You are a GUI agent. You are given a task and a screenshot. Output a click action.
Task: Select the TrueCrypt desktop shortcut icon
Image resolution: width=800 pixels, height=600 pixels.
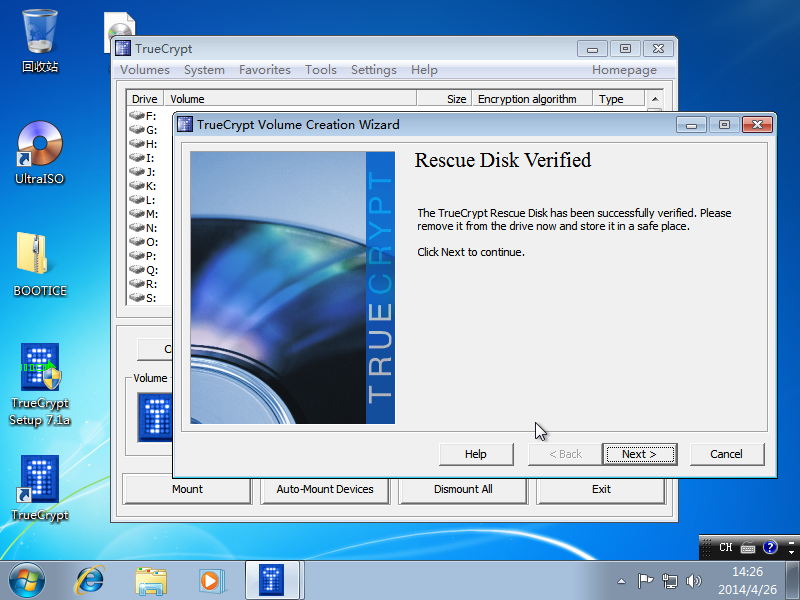click(x=40, y=488)
